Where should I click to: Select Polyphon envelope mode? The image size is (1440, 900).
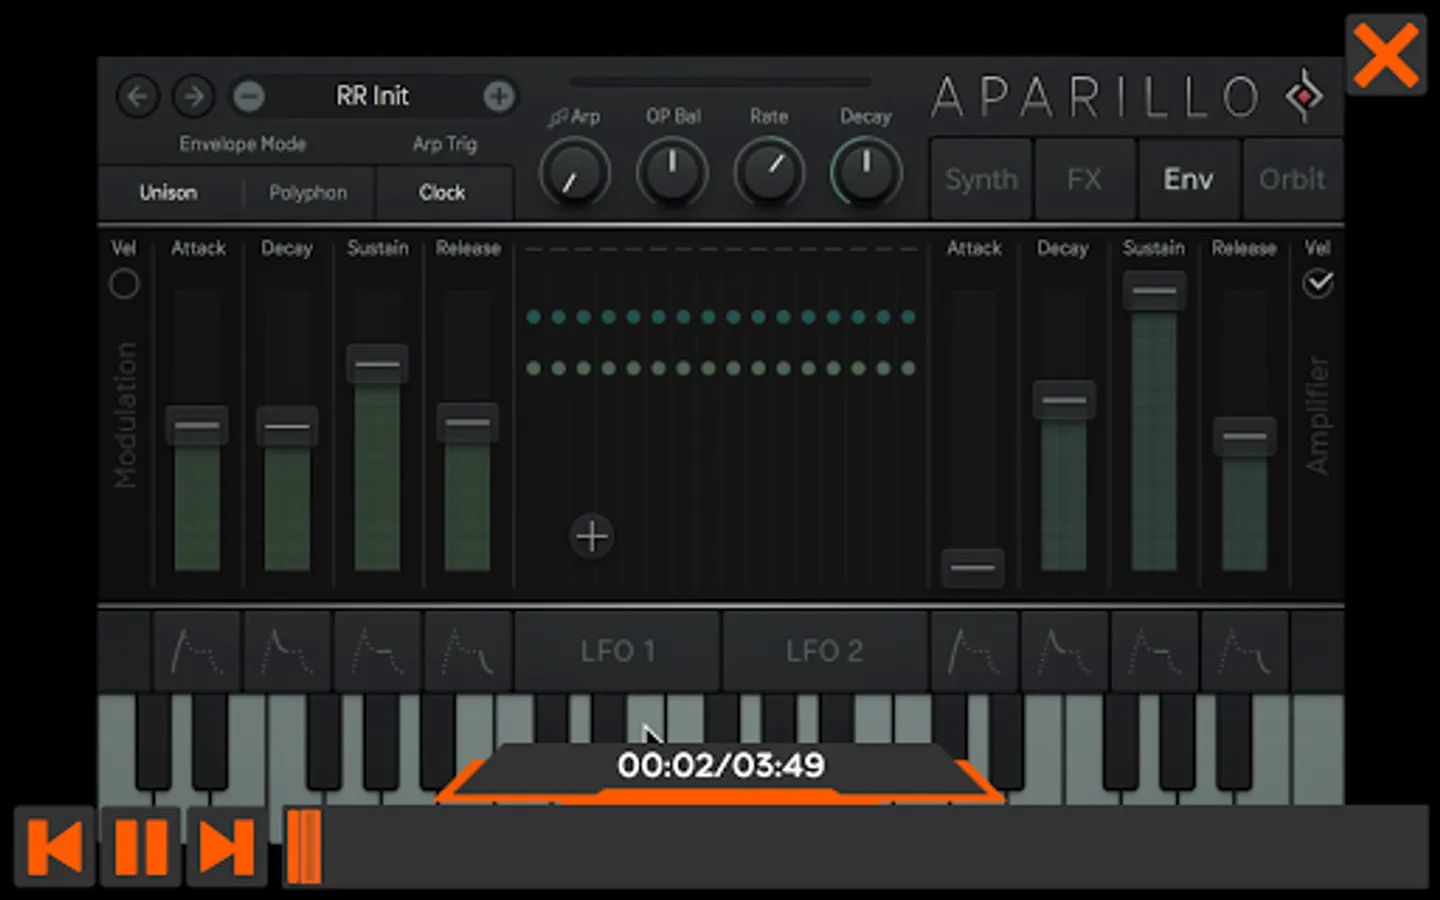point(308,192)
